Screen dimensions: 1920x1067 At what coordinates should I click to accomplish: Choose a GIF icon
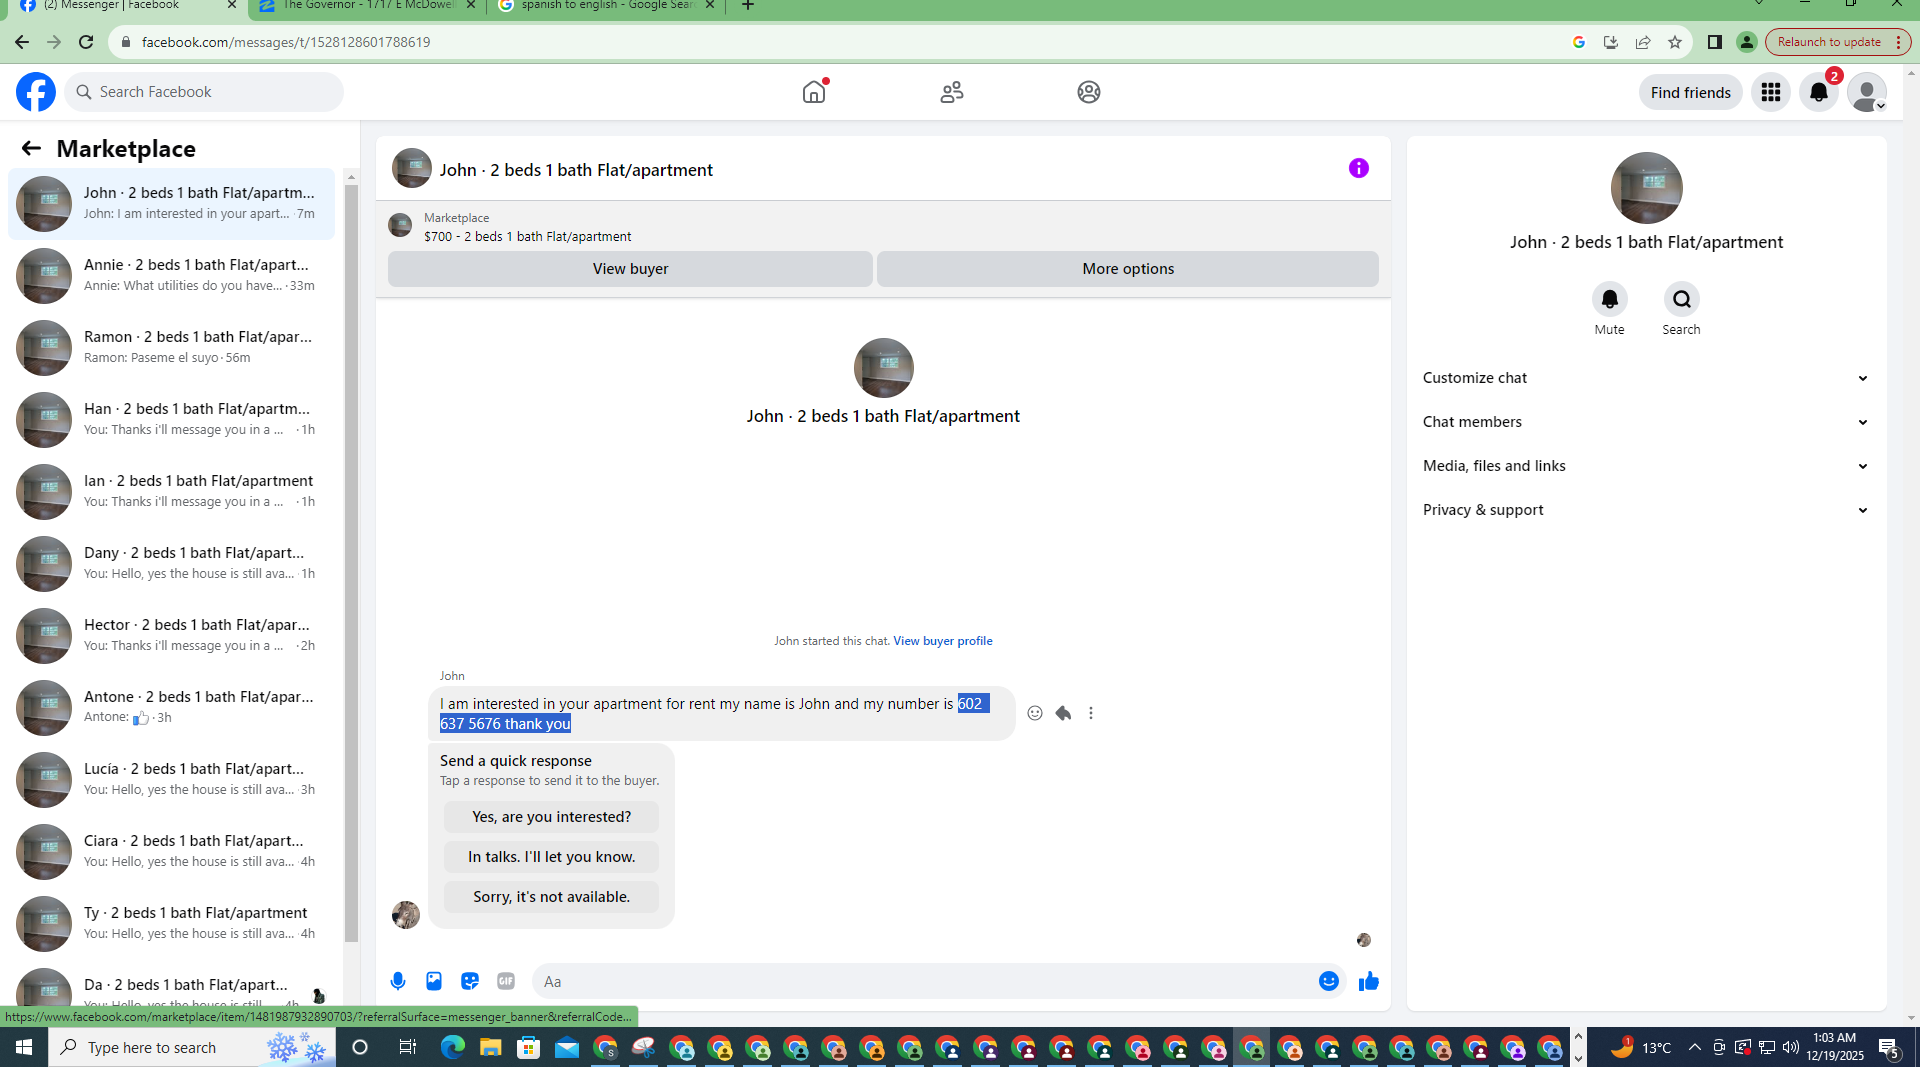pos(506,981)
